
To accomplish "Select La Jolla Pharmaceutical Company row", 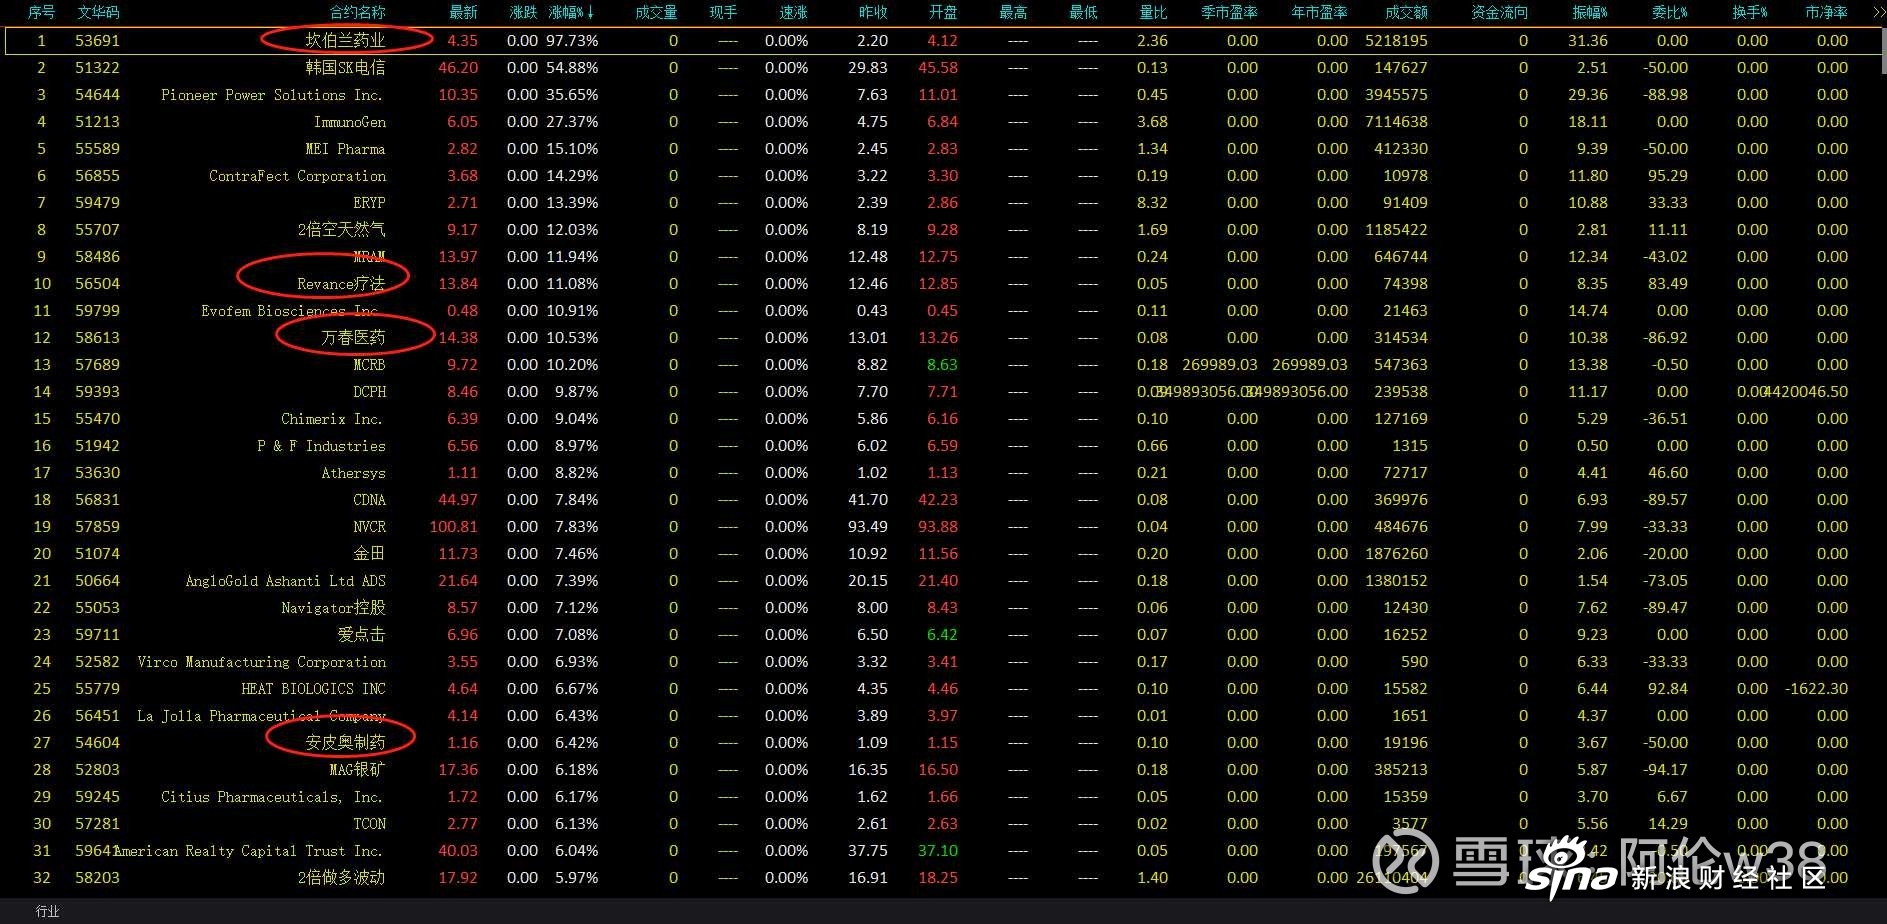I will (943, 716).
